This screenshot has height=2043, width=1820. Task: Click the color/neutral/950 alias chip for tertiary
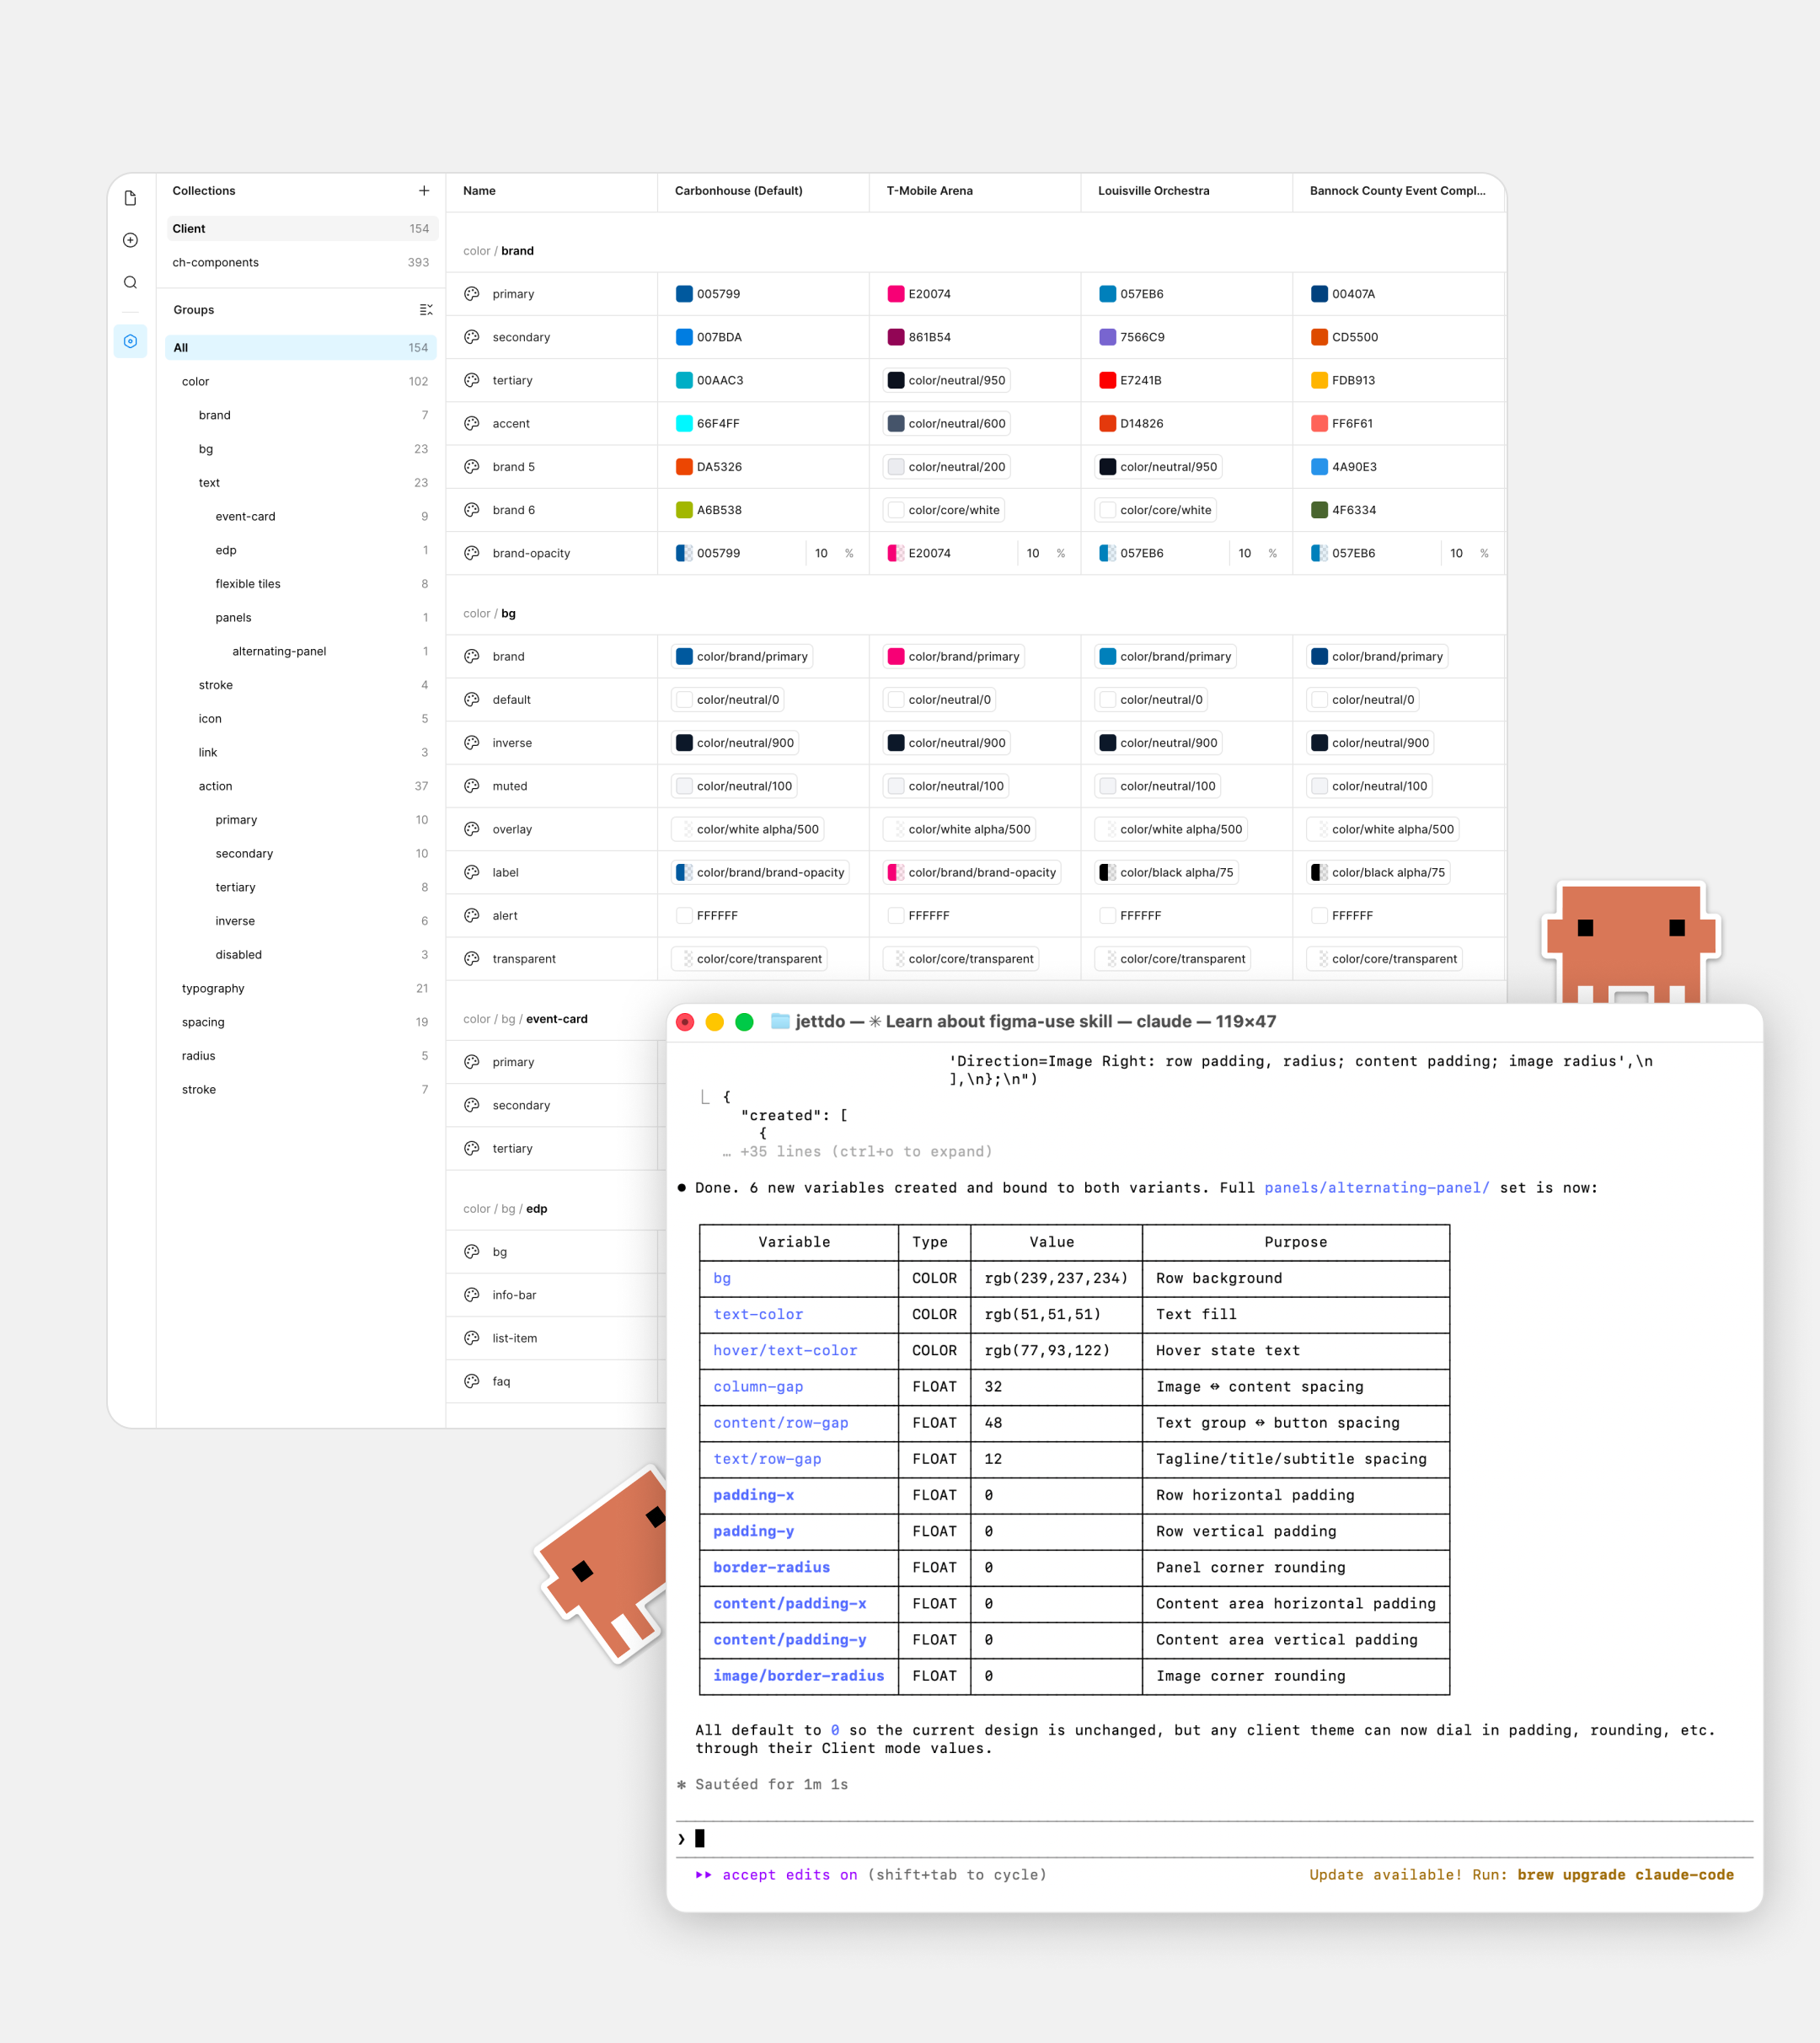(x=947, y=380)
